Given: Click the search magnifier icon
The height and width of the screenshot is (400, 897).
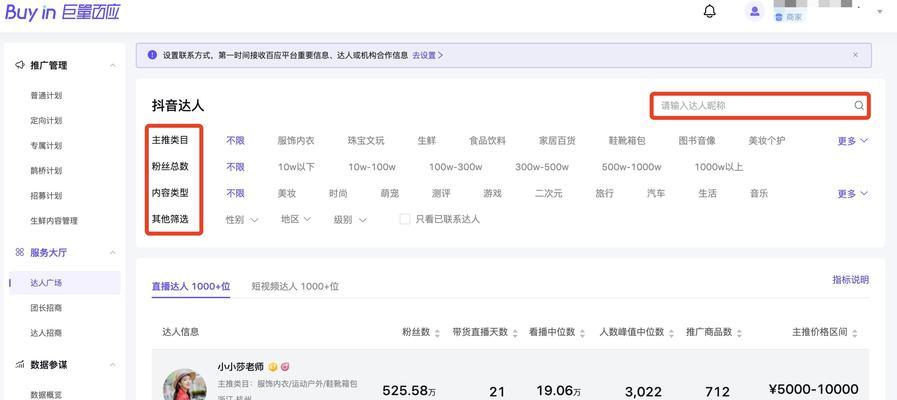Looking at the screenshot, I should click(x=859, y=105).
